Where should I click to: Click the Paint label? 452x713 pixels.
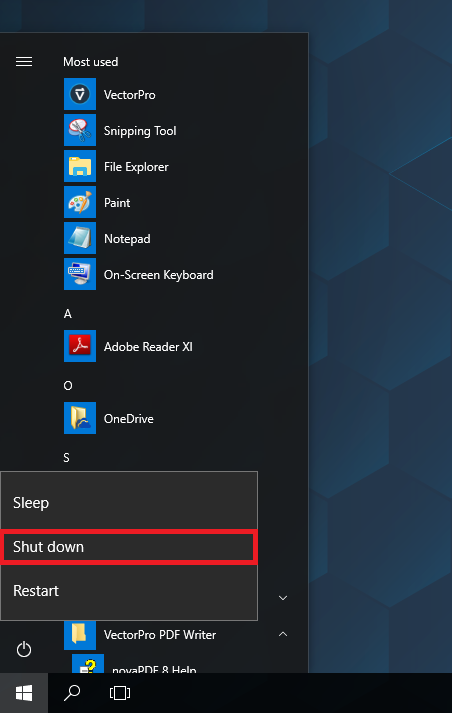(117, 202)
